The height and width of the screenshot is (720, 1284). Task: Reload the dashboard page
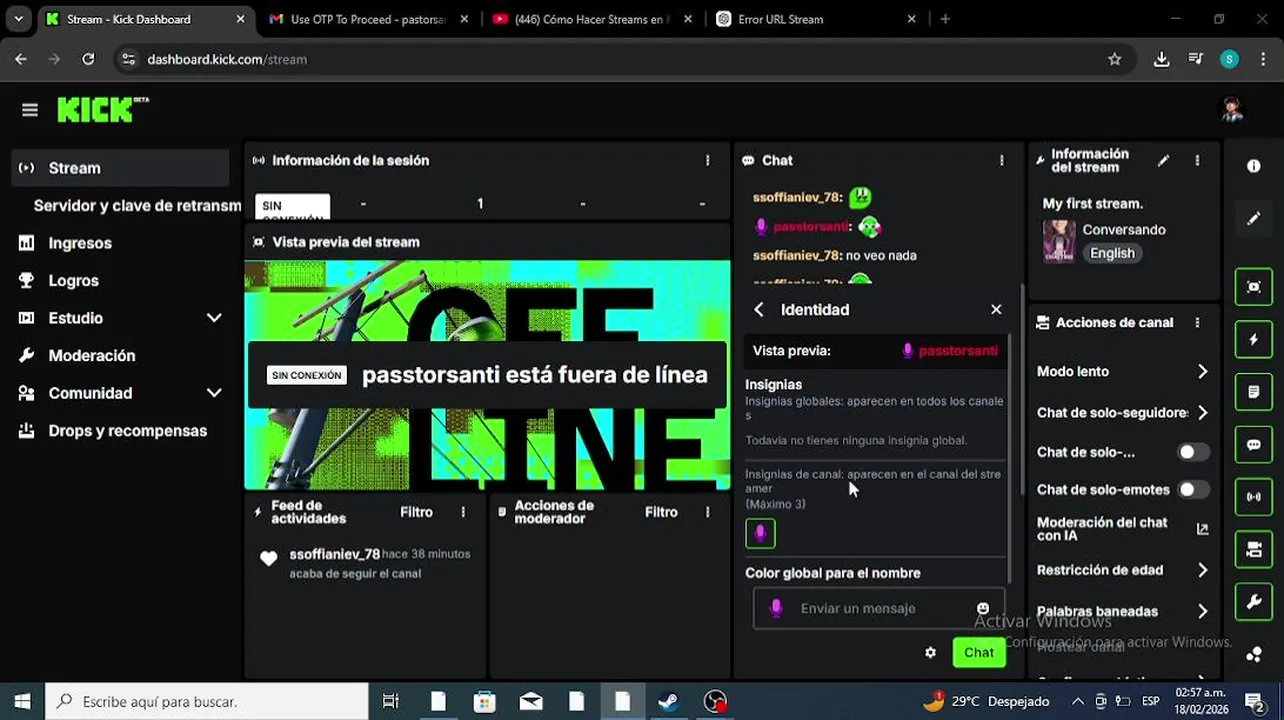pyautogui.click(x=88, y=59)
